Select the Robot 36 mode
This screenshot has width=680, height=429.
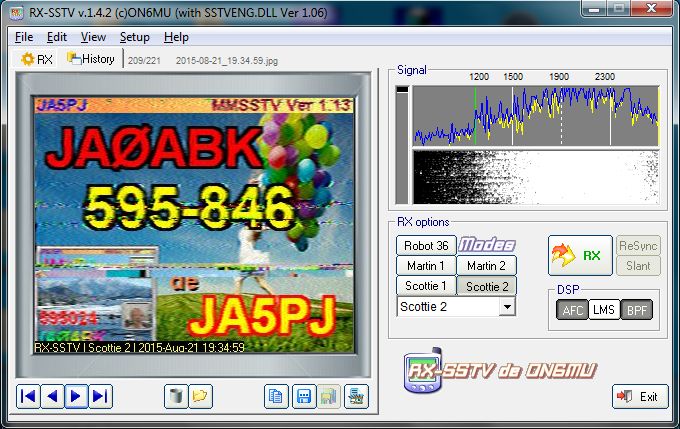point(426,246)
